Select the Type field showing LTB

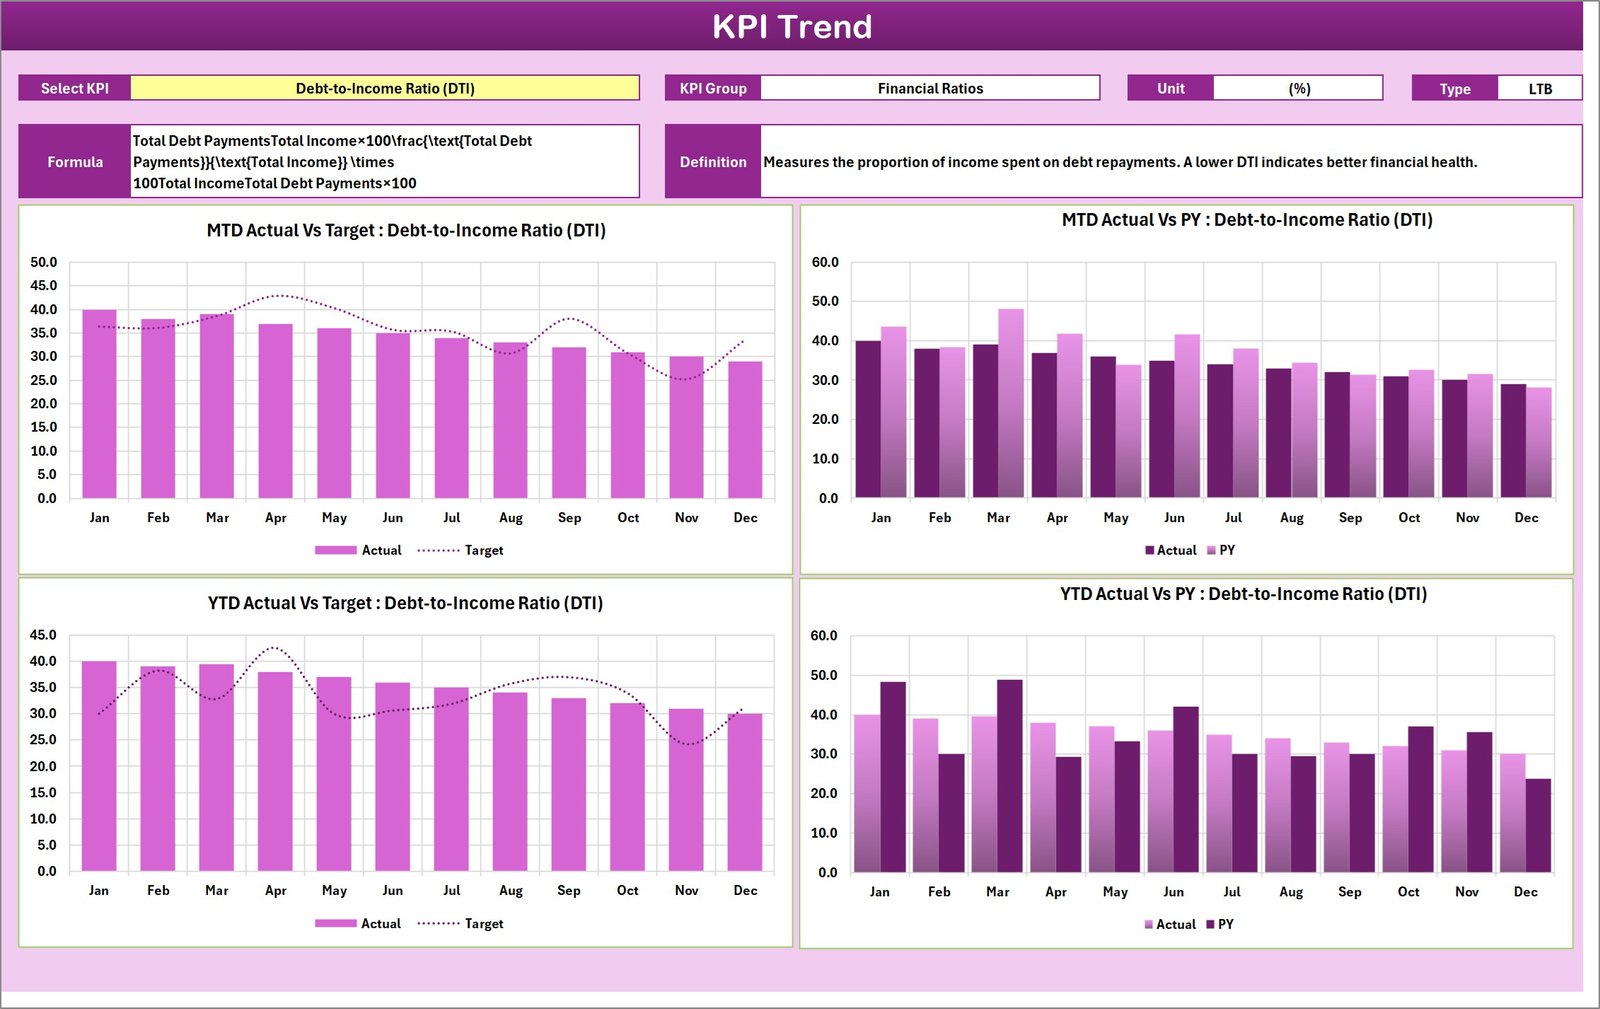pos(1540,88)
